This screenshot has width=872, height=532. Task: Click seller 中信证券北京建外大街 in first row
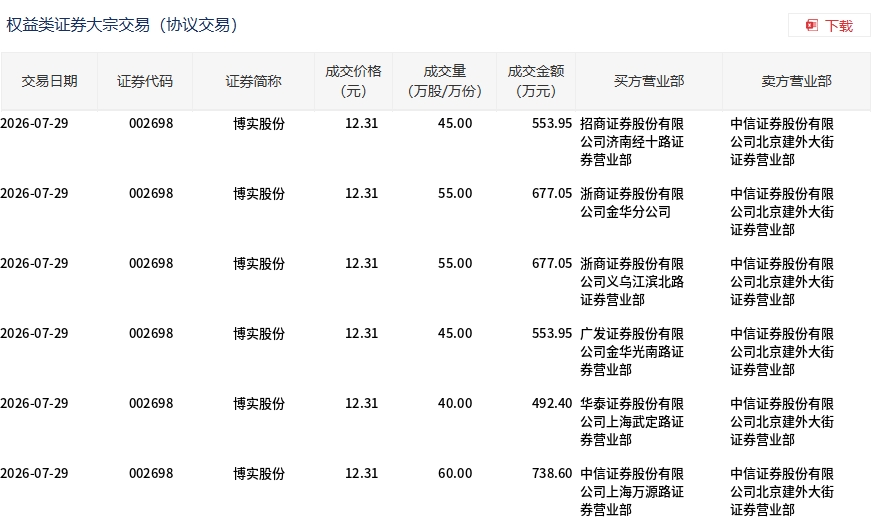[x=782, y=142]
